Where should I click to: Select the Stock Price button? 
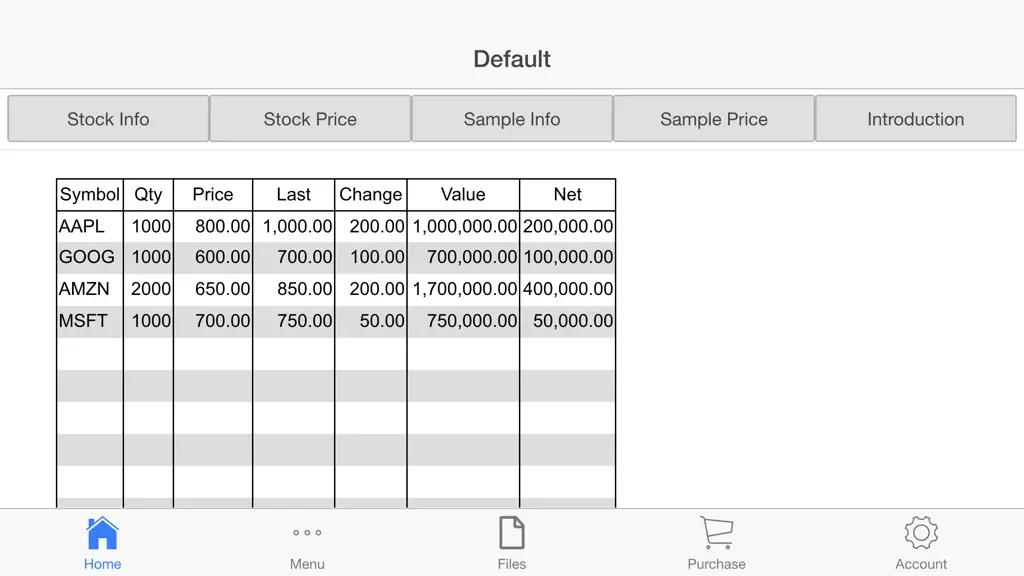click(310, 119)
